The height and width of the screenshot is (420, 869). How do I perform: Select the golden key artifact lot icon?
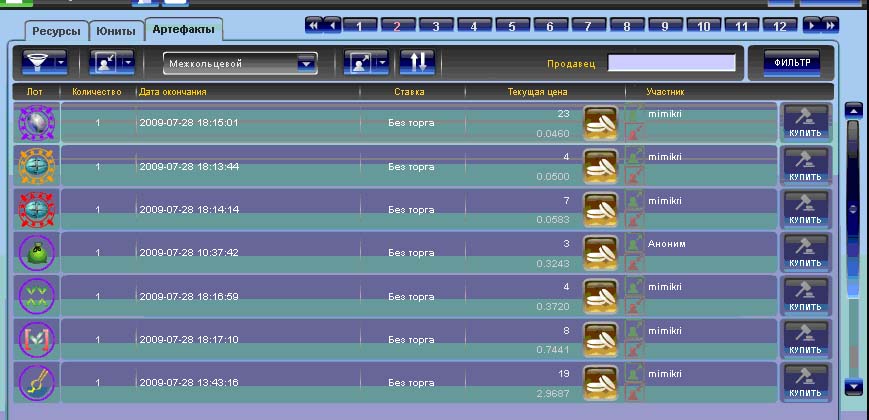(x=35, y=383)
